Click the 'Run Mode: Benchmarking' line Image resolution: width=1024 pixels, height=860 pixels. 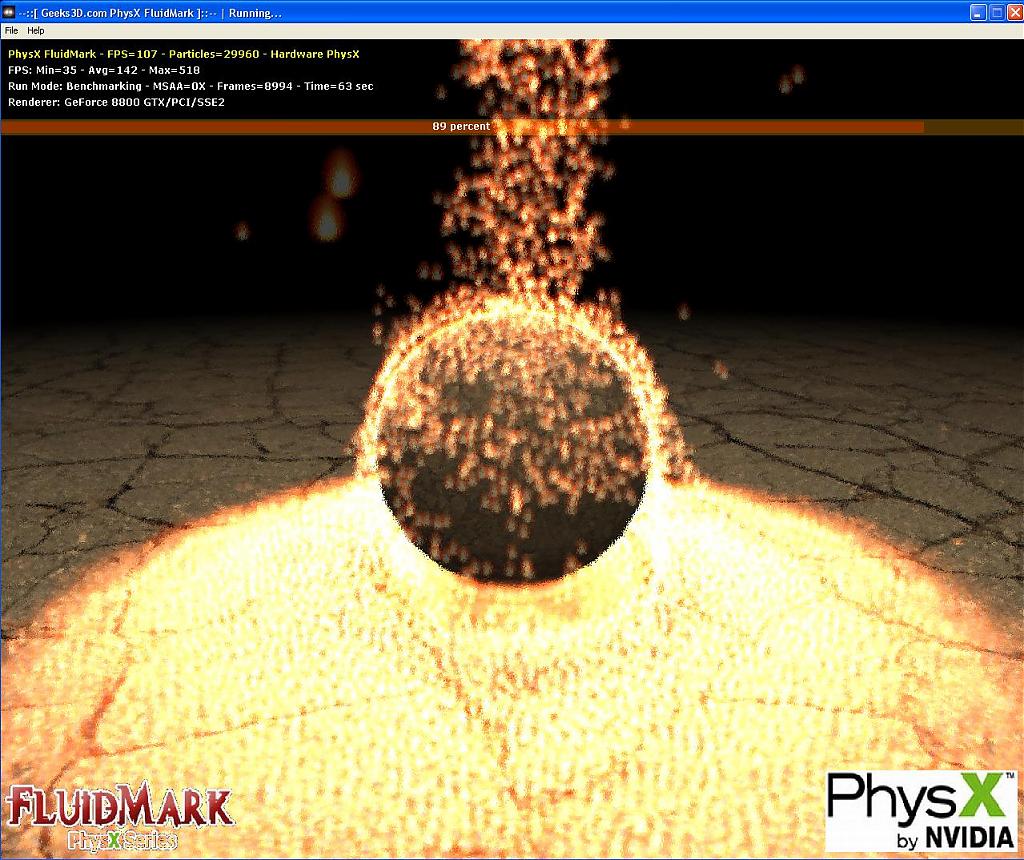[x=191, y=86]
